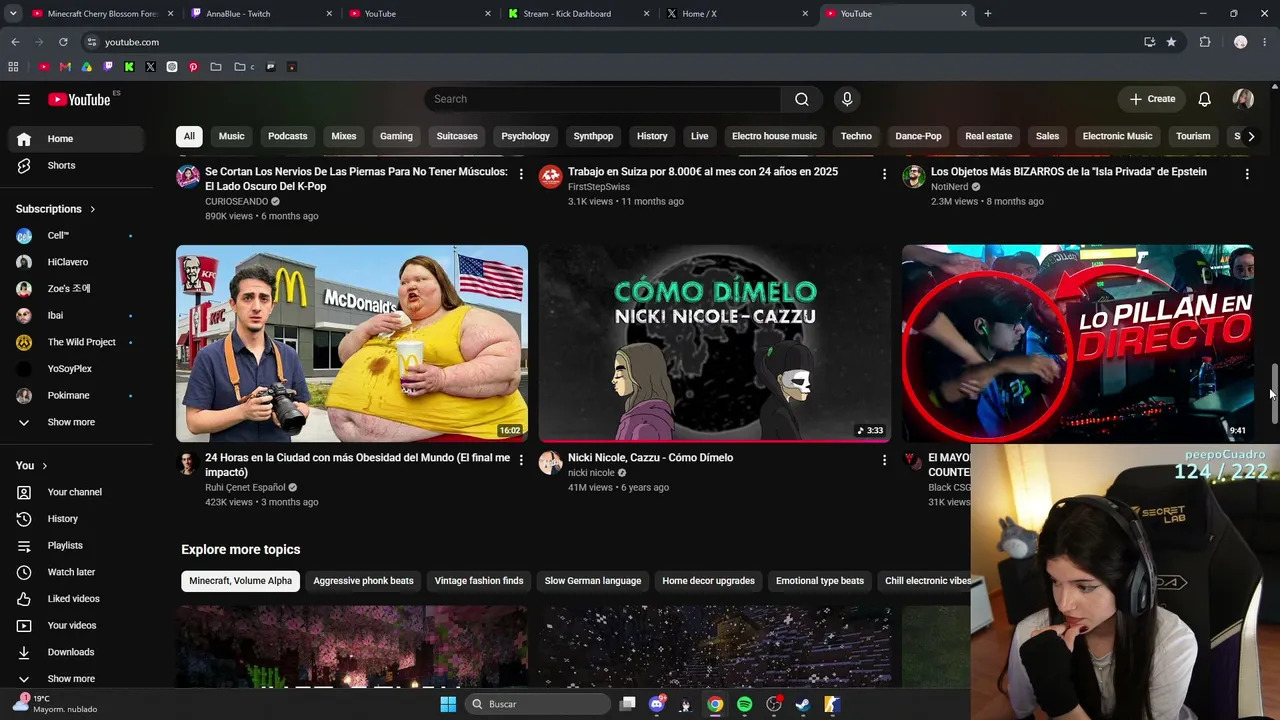Open The Wild Project channel
Screen dimensions: 1280x720
click(x=76, y=342)
